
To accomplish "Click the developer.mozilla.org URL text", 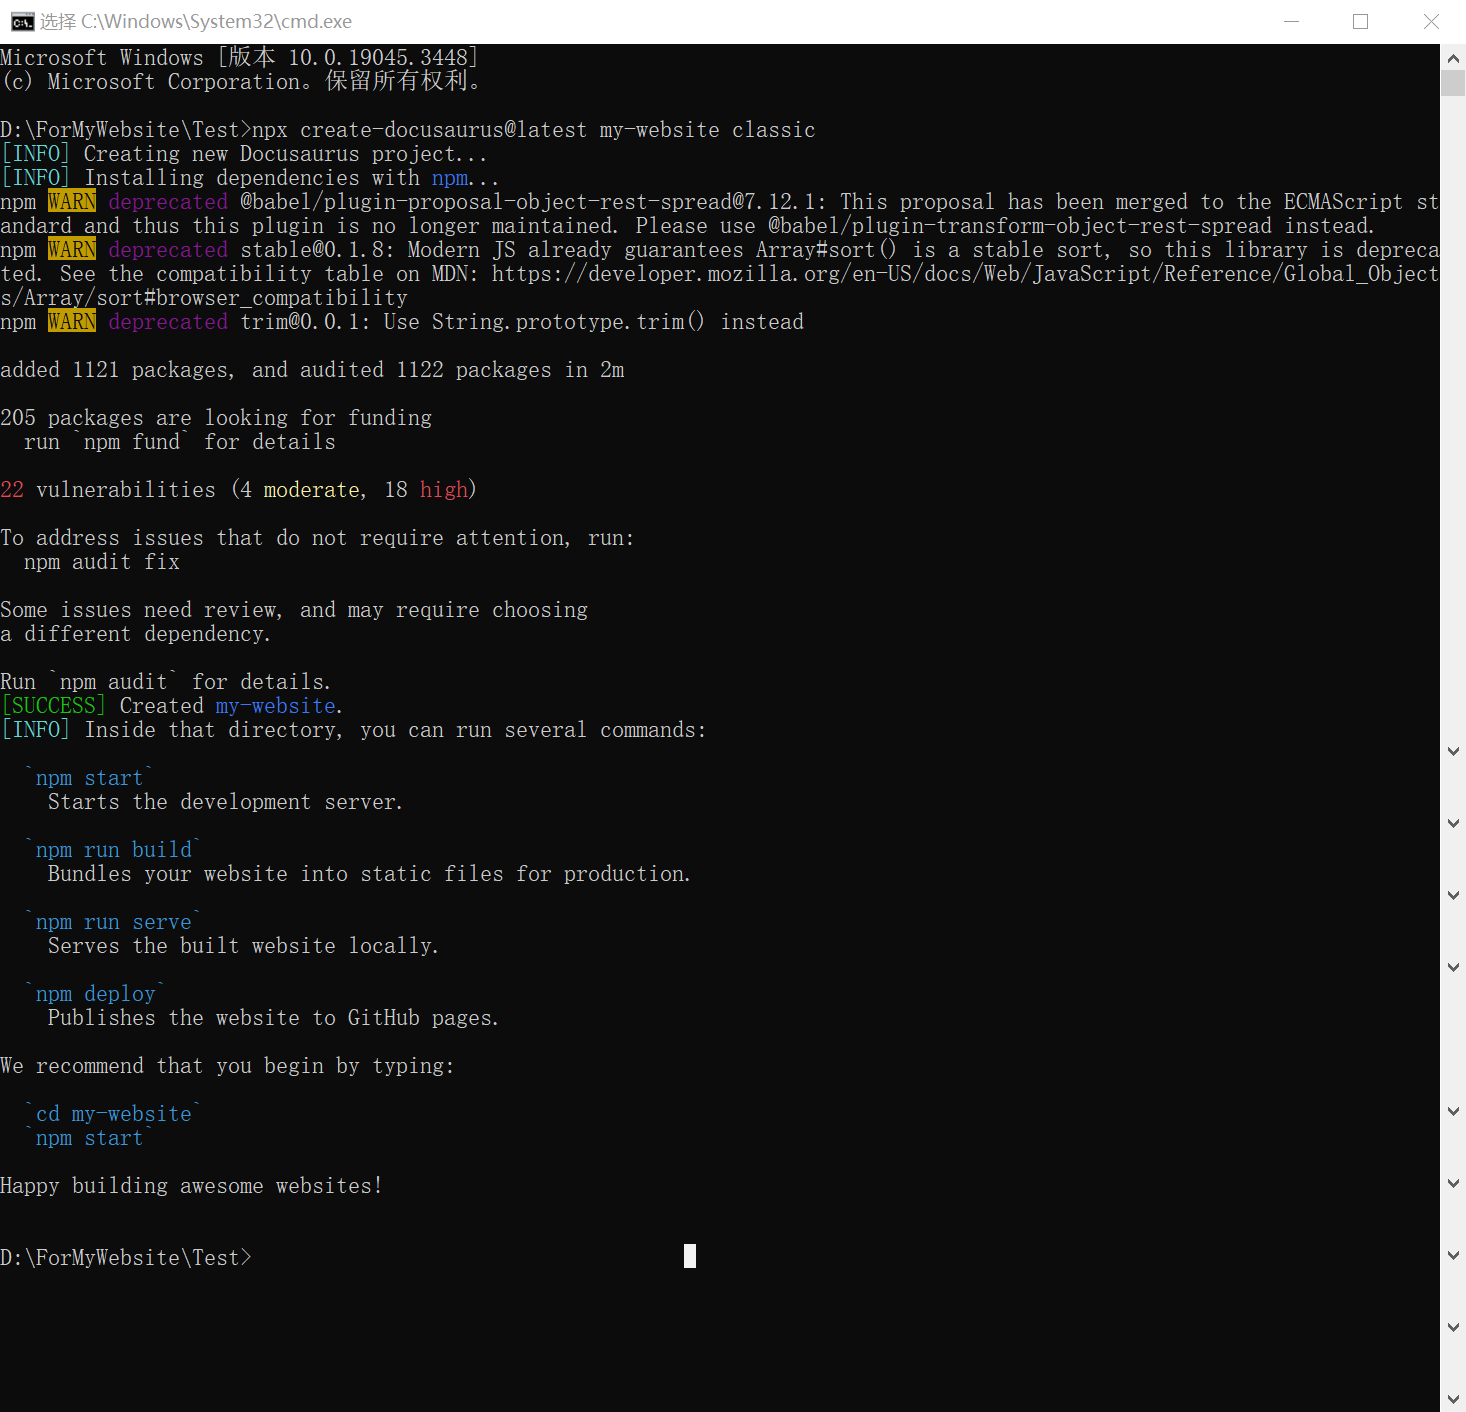I will pos(965,274).
